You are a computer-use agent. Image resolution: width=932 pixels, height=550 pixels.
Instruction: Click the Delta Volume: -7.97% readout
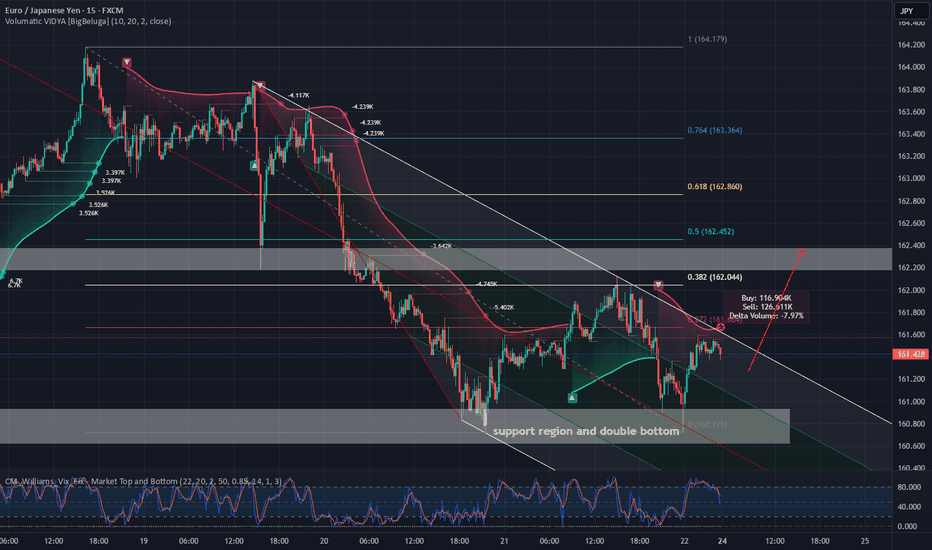[x=766, y=316]
